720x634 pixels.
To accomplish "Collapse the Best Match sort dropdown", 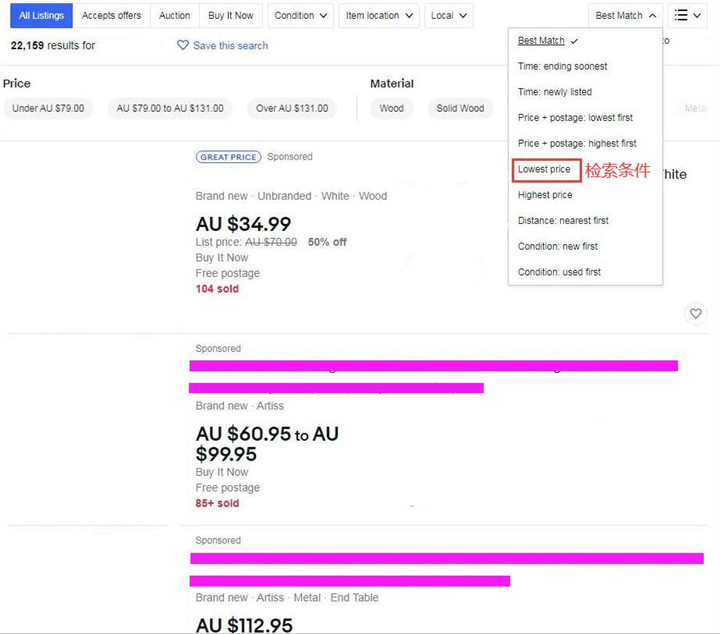I will coord(626,15).
